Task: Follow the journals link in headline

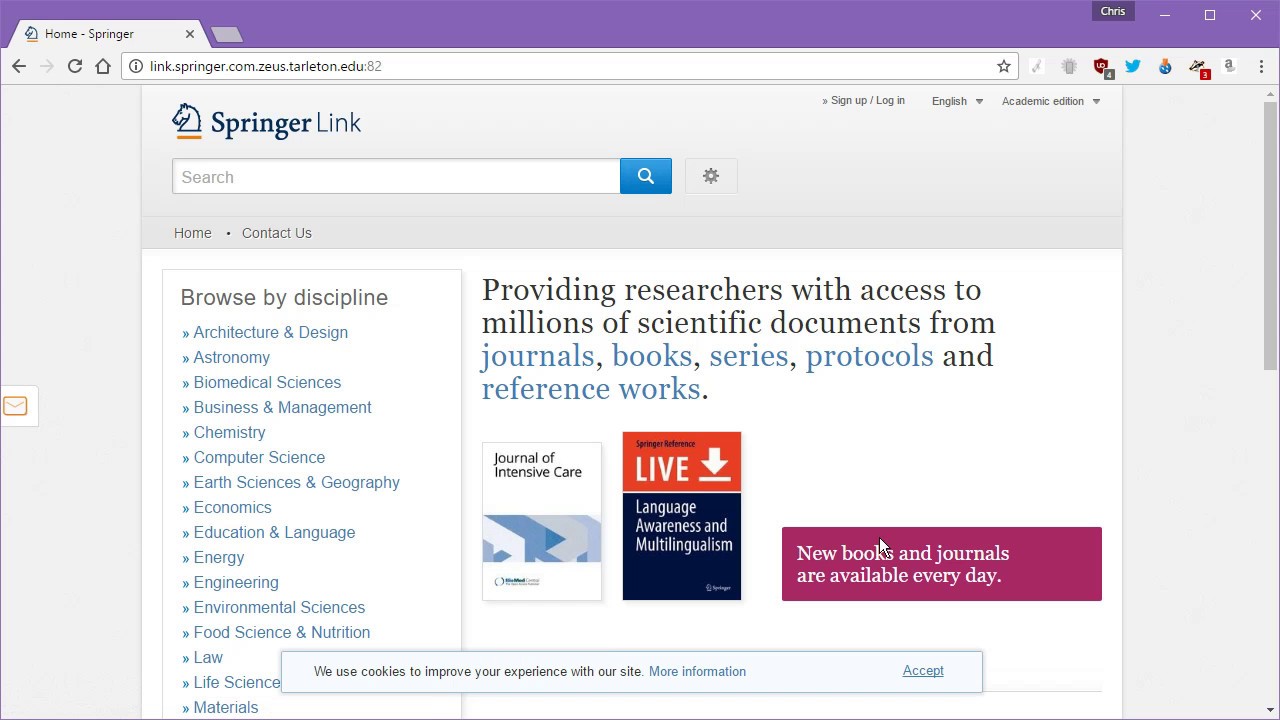Action: 538,356
